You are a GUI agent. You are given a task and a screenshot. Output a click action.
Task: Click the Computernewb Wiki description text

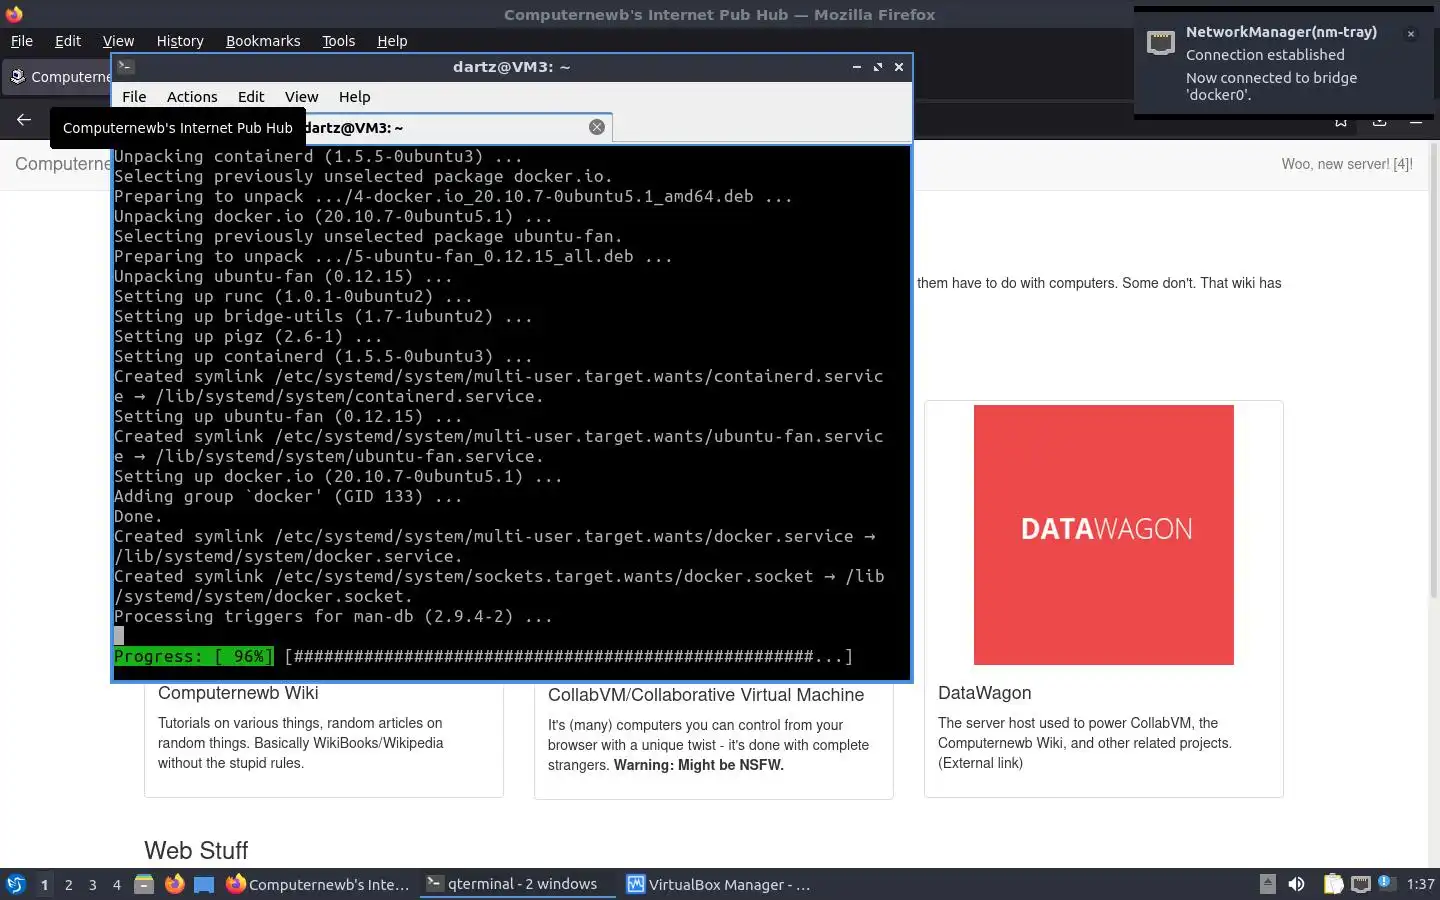pyautogui.click(x=300, y=743)
